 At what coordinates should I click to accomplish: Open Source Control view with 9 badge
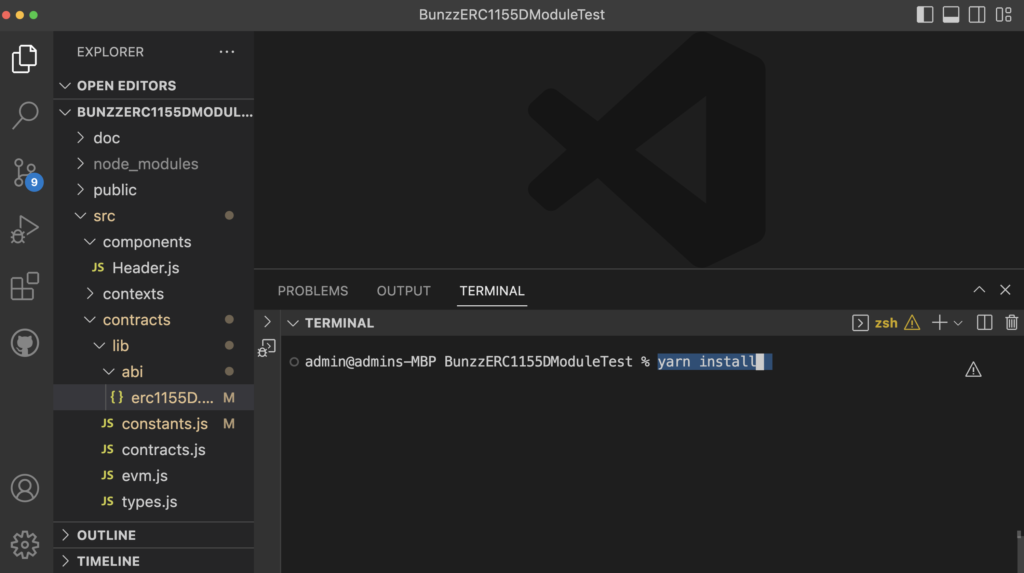click(x=27, y=174)
